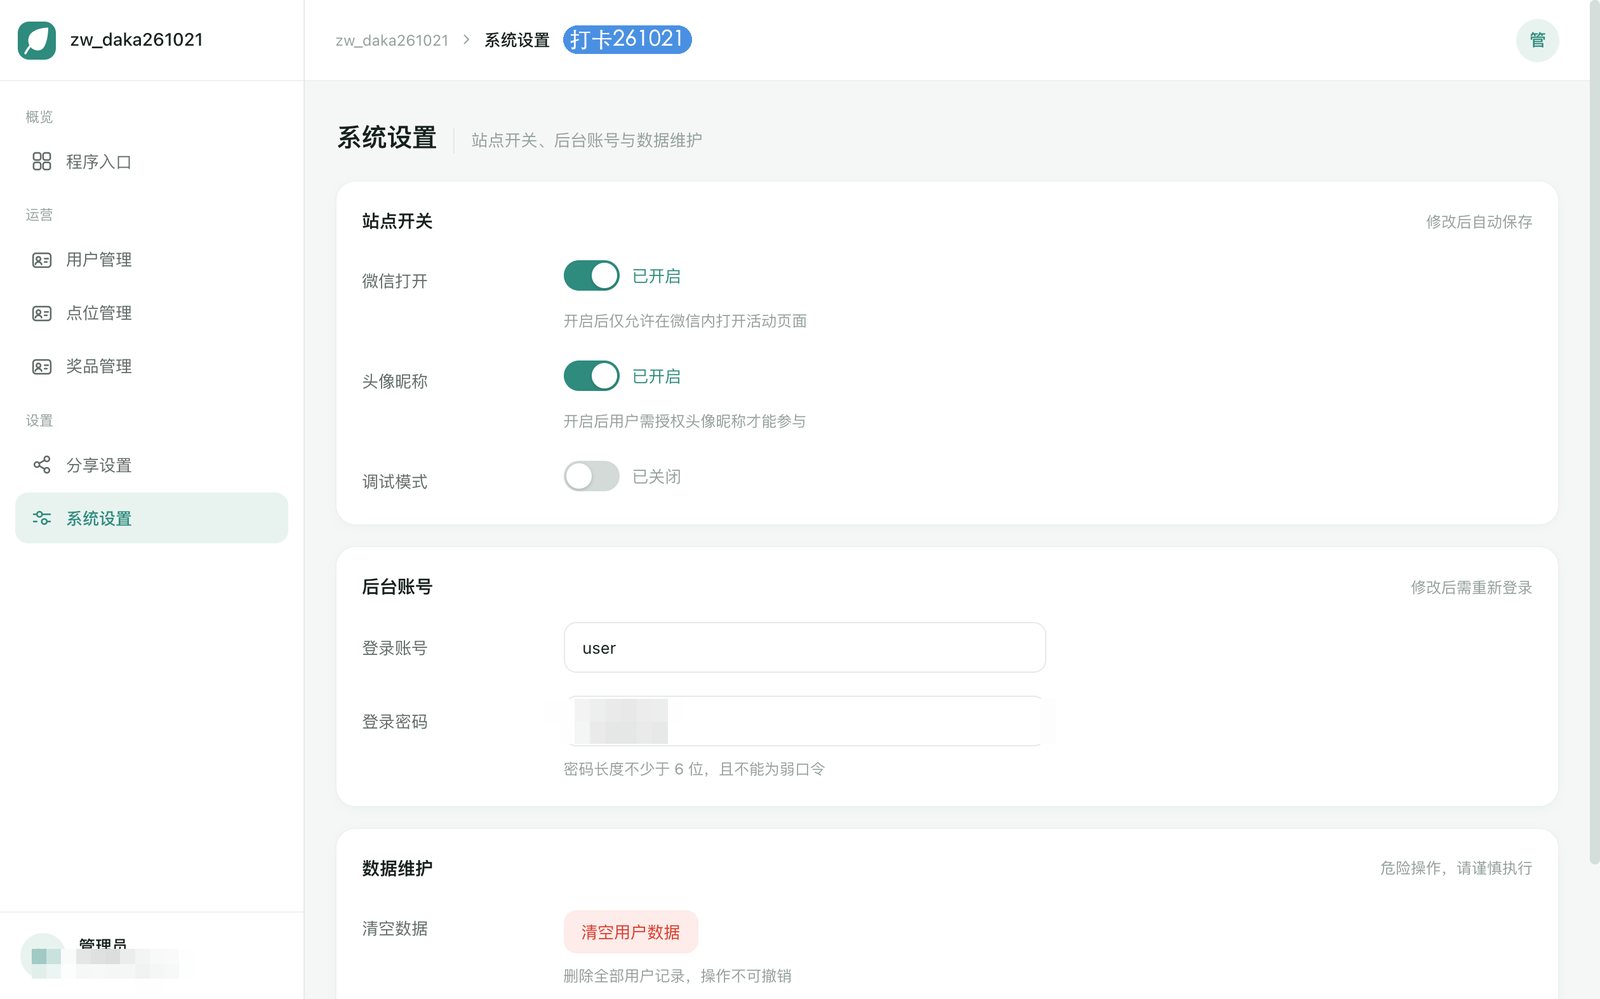Open 奖品管理 from sidebar
This screenshot has width=1600, height=999.
(x=152, y=367)
